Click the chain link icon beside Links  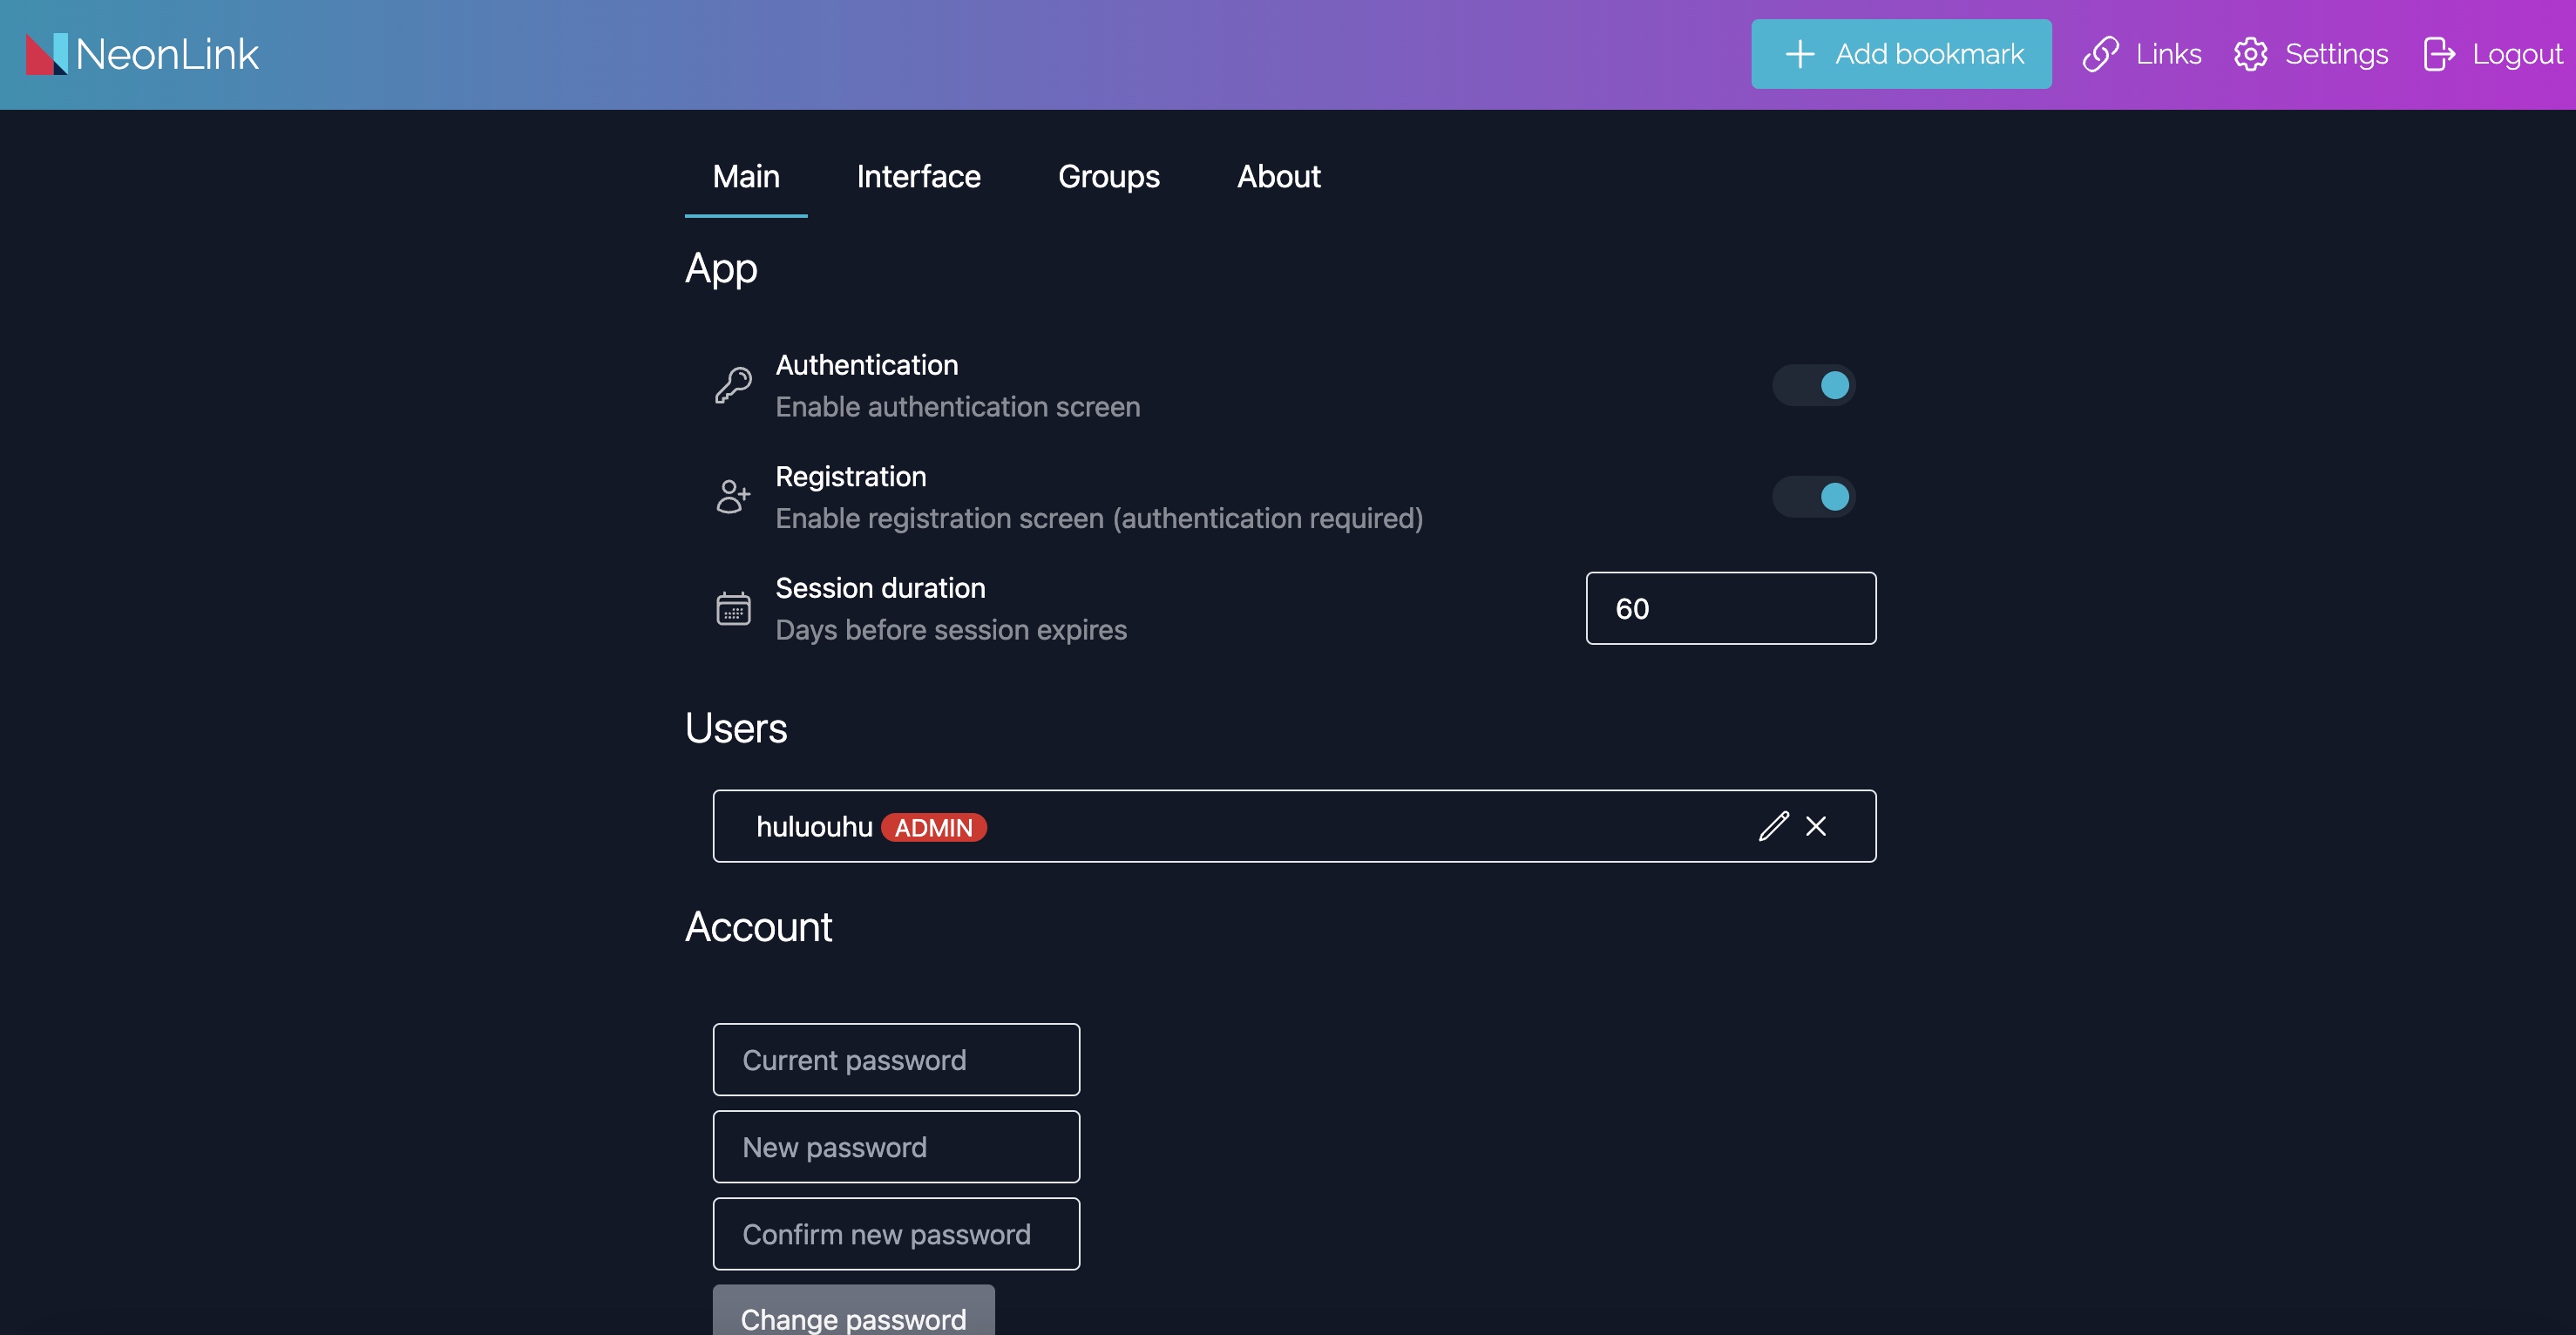pos(2100,54)
